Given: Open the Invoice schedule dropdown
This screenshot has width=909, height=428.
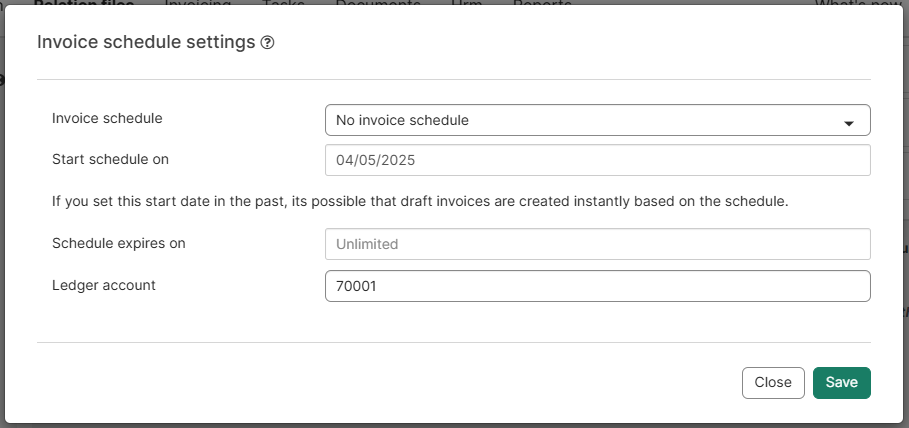Looking at the screenshot, I should [x=597, y=120].
